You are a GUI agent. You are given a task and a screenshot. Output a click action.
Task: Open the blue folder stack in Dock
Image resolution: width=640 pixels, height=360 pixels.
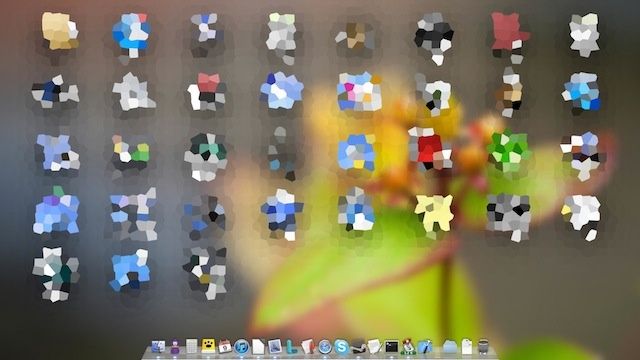coord(450,347)
